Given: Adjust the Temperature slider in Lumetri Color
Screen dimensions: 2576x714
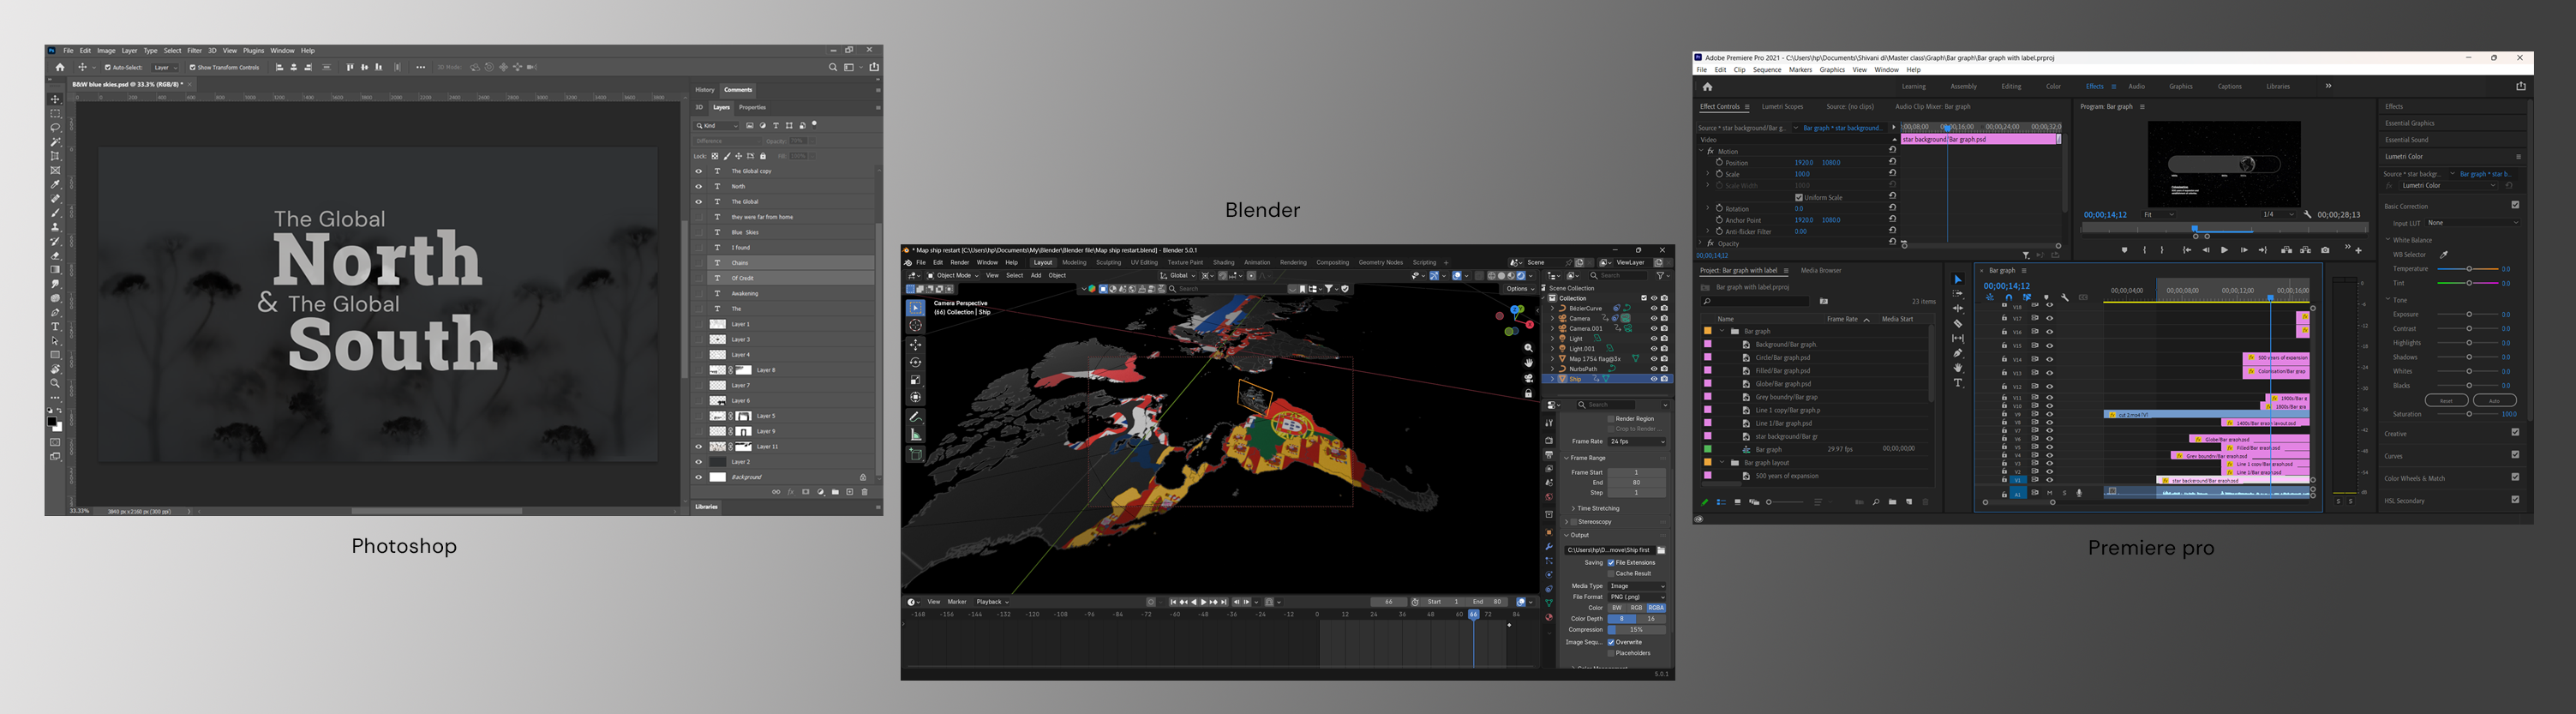Looking at the screenshot, I should 2469,269.
